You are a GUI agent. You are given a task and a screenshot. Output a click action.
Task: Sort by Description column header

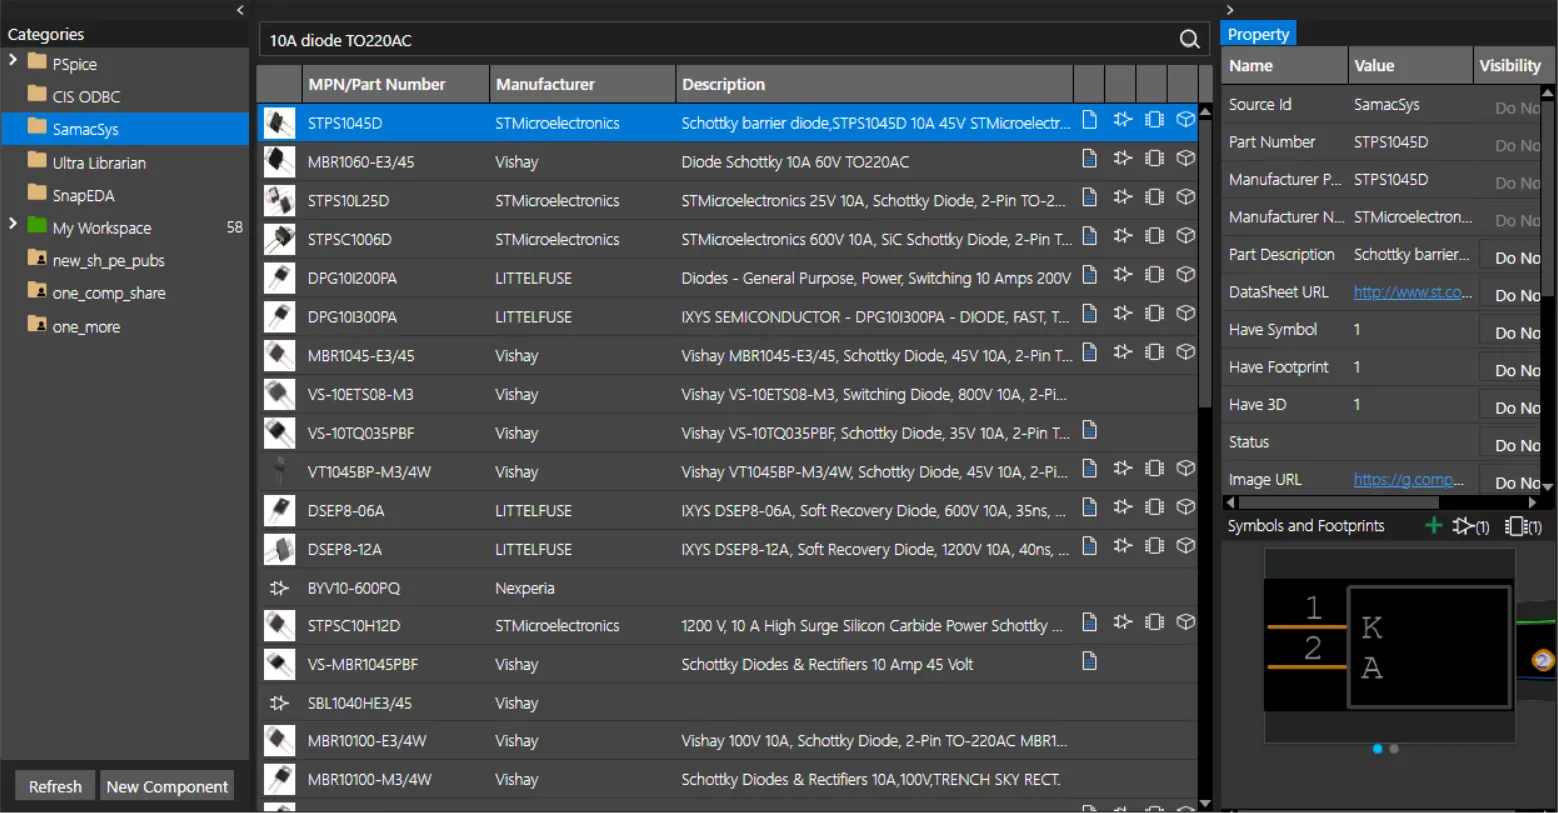pos(874,84)
